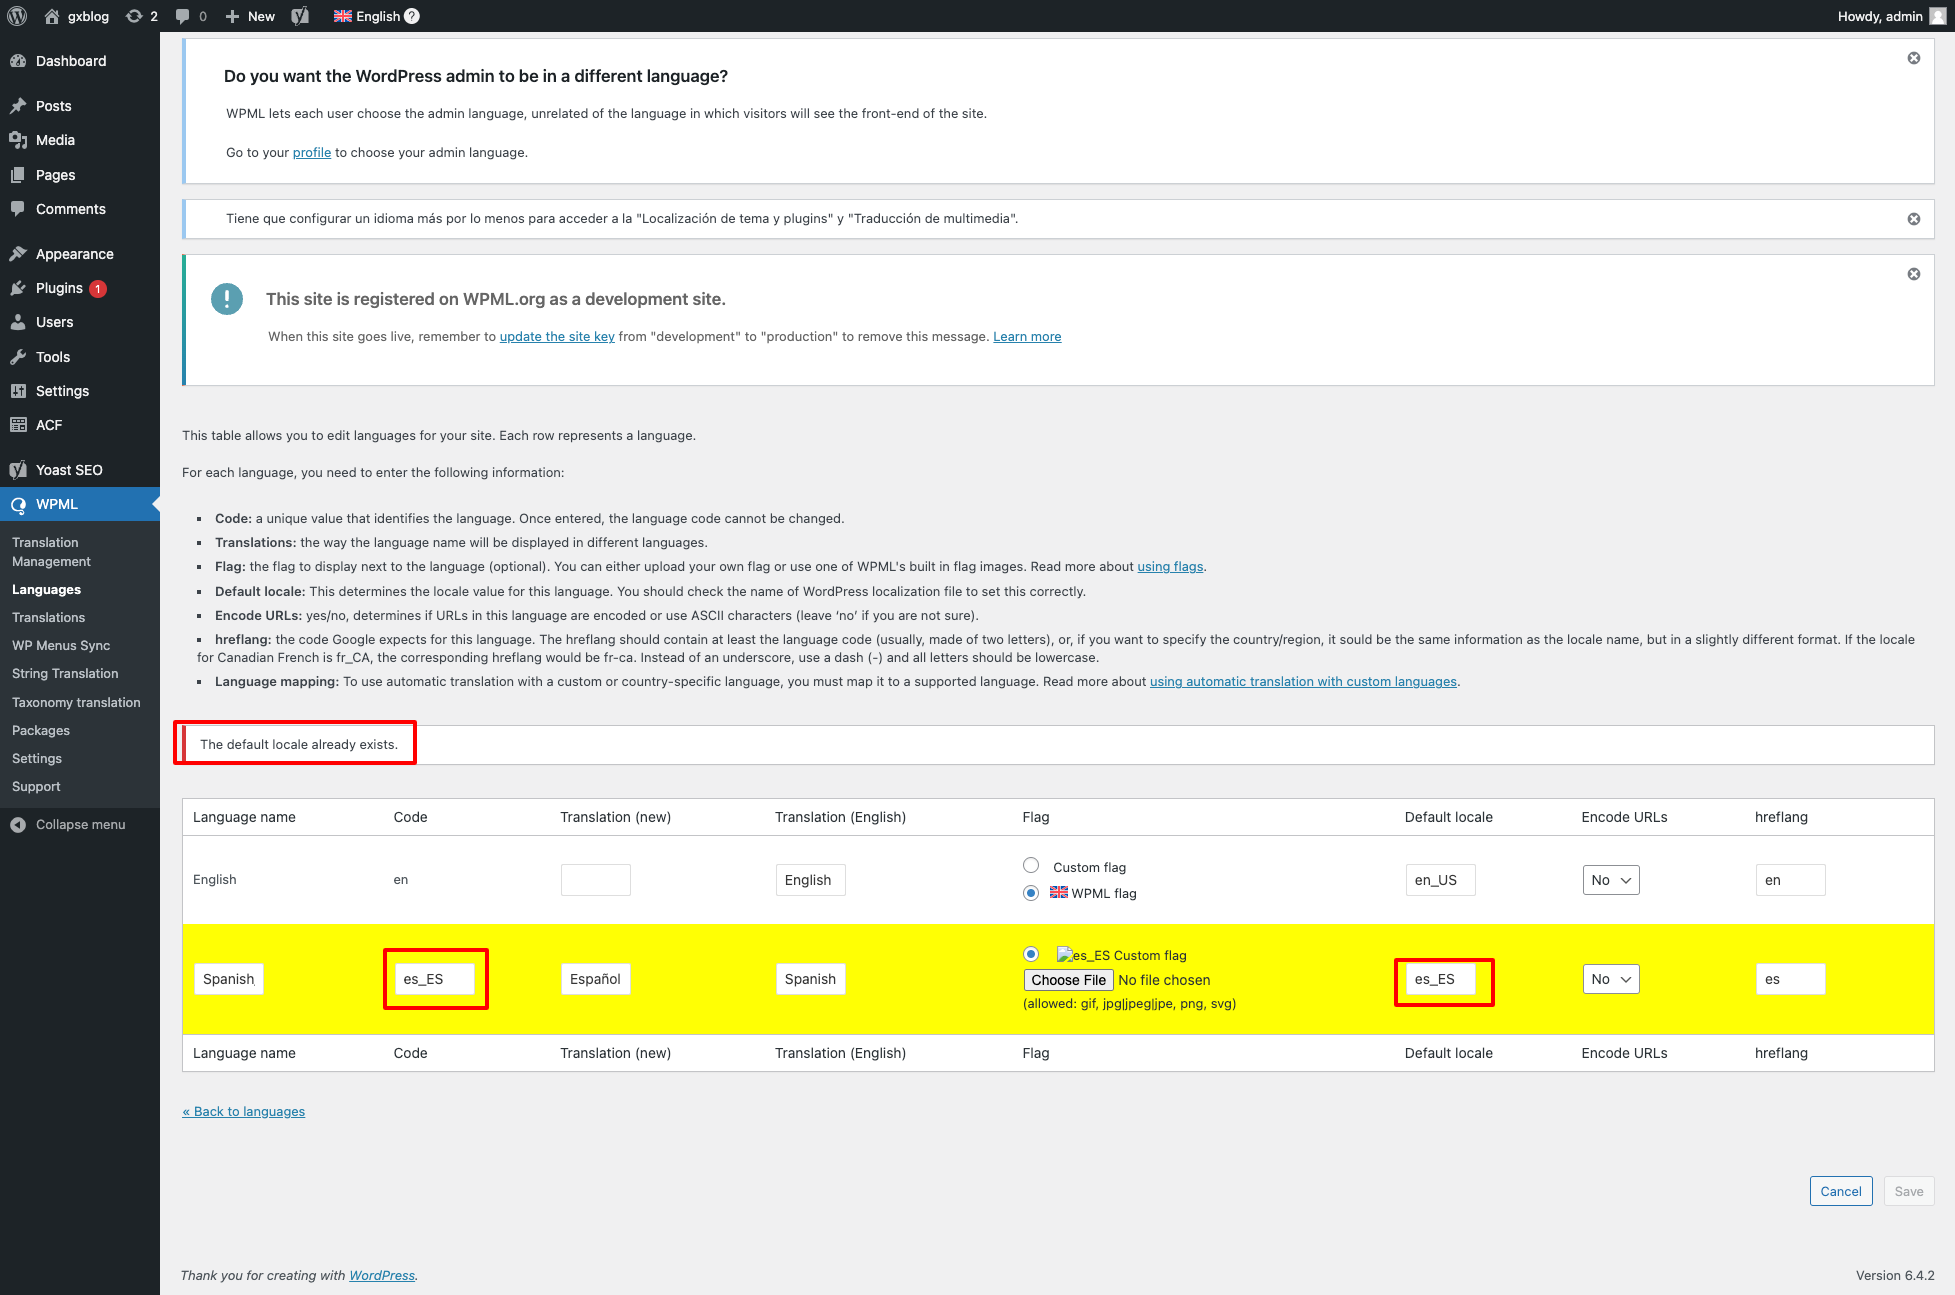Click the WordPress logo icon
Viewport: 1955px width, 1295px height.
point(17,16)
